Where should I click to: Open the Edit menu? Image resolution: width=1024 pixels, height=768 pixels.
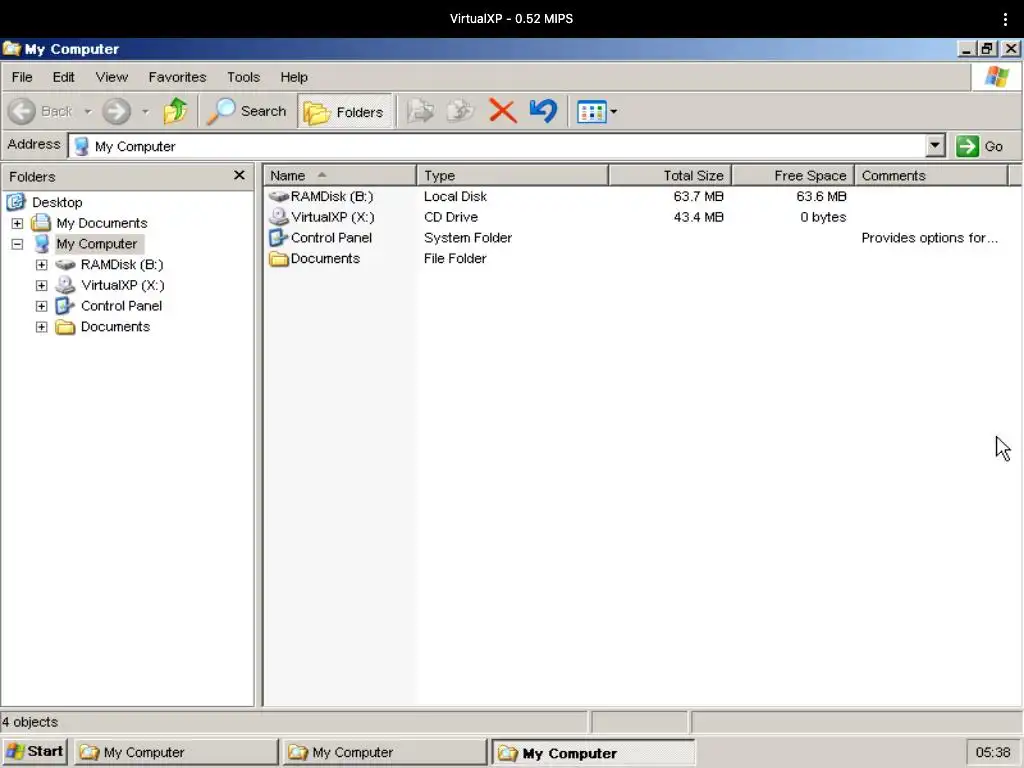click(63, 77)
